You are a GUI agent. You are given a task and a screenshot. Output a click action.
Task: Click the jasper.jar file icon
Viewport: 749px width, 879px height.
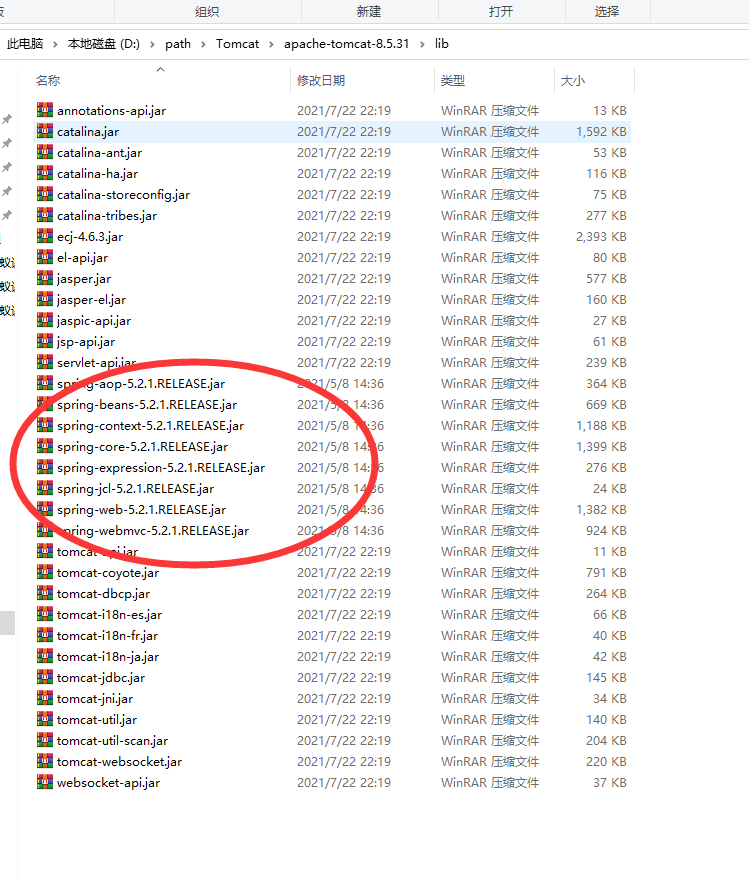coord(45,278)
